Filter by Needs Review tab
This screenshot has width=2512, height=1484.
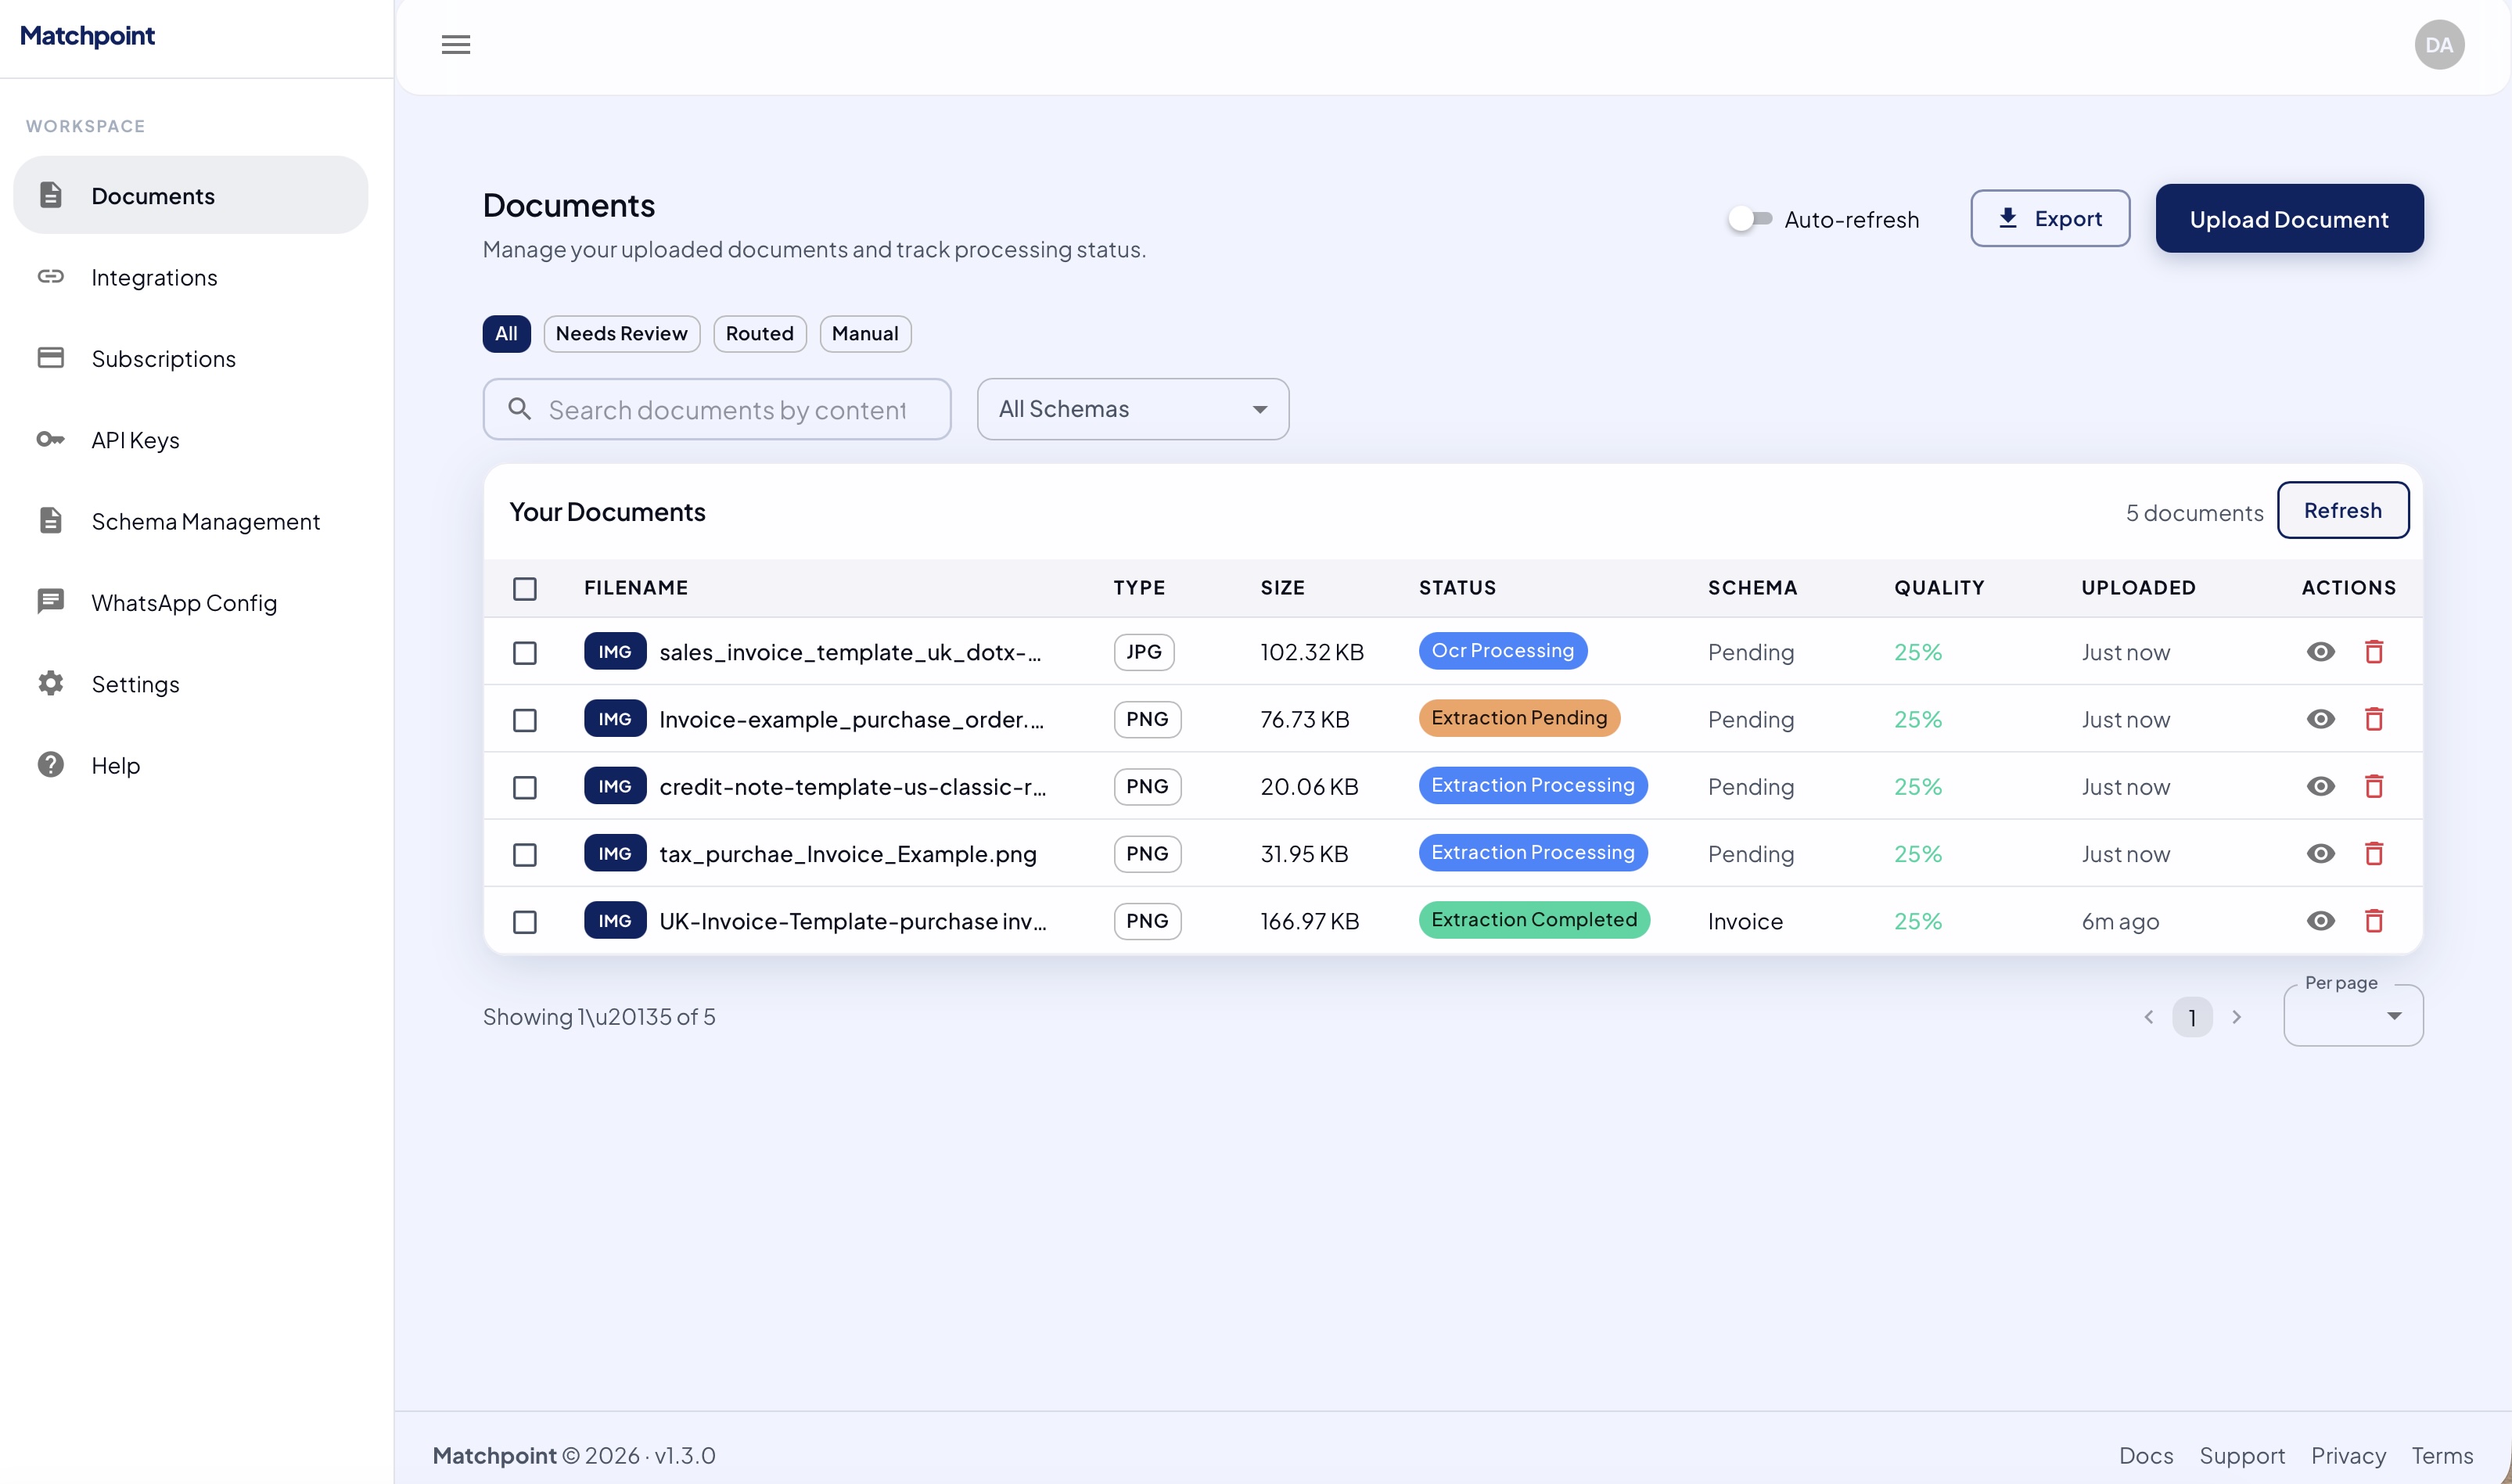(x=621, y=334)
